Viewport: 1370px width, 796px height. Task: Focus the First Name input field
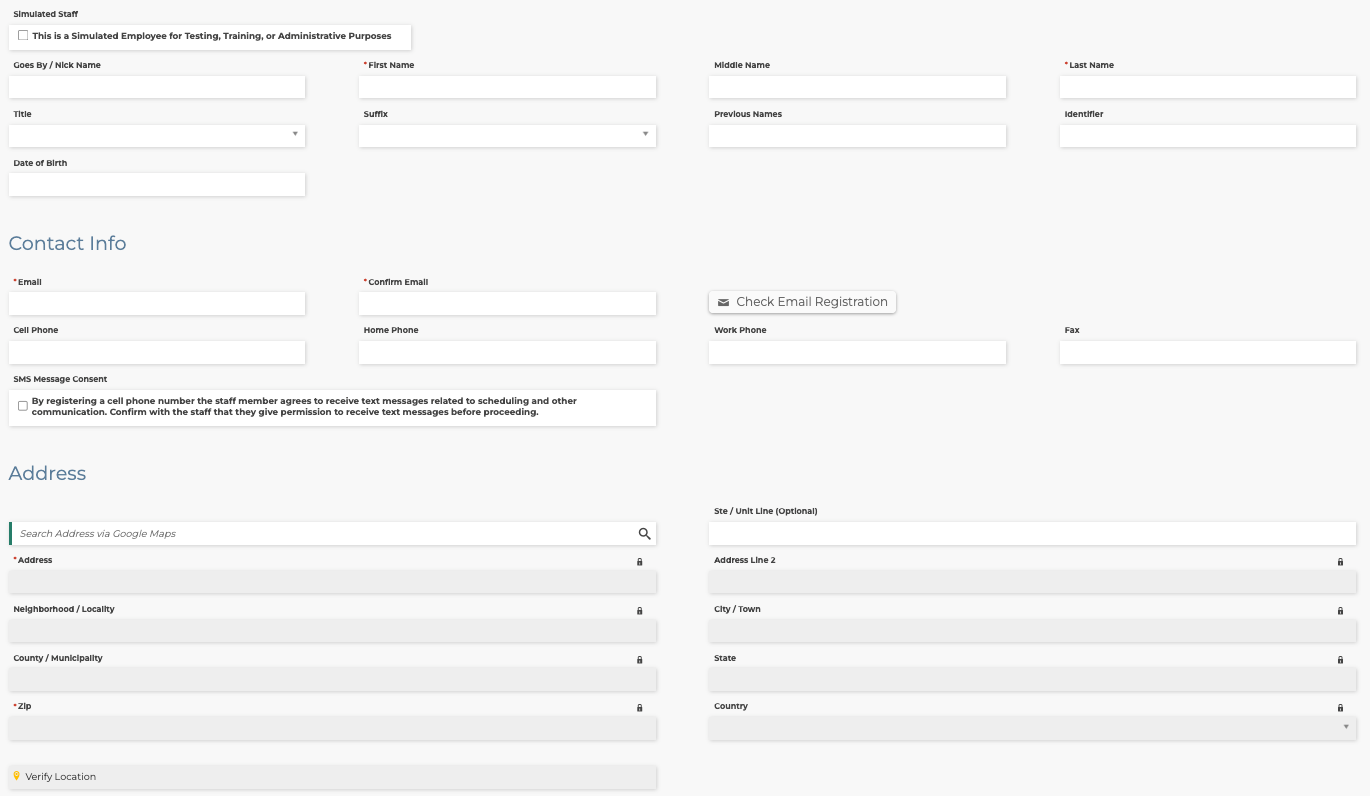(507, 87)
